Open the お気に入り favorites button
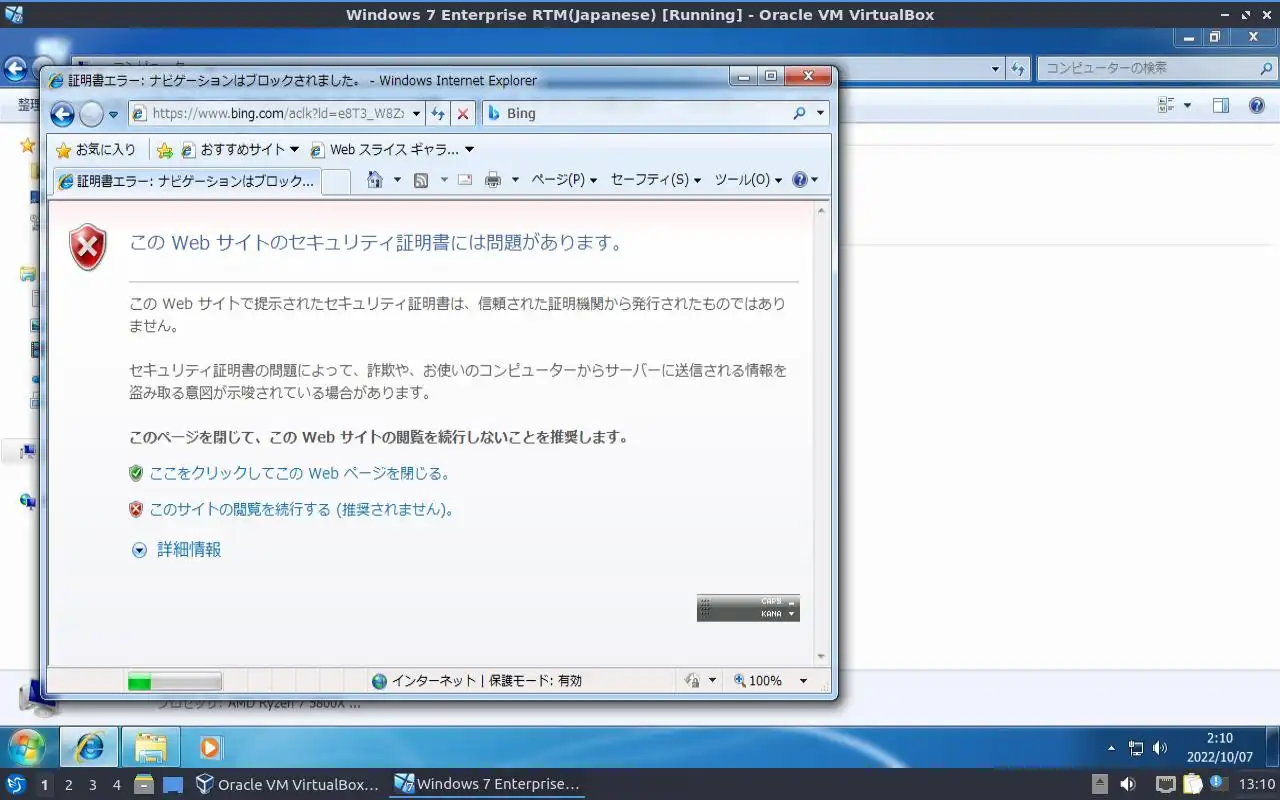 (96, 150)
